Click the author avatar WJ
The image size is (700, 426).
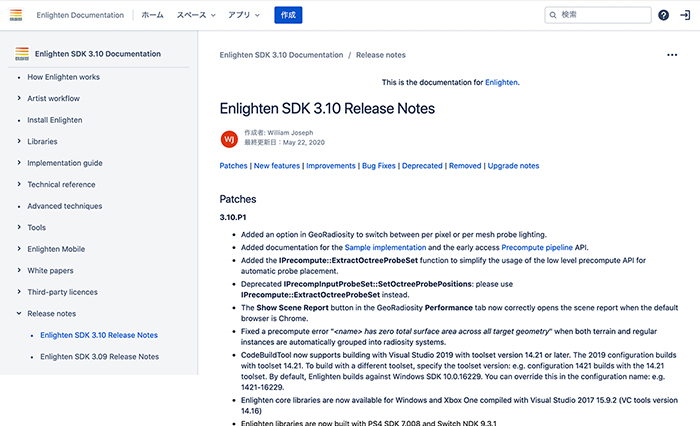coord(229,137)
